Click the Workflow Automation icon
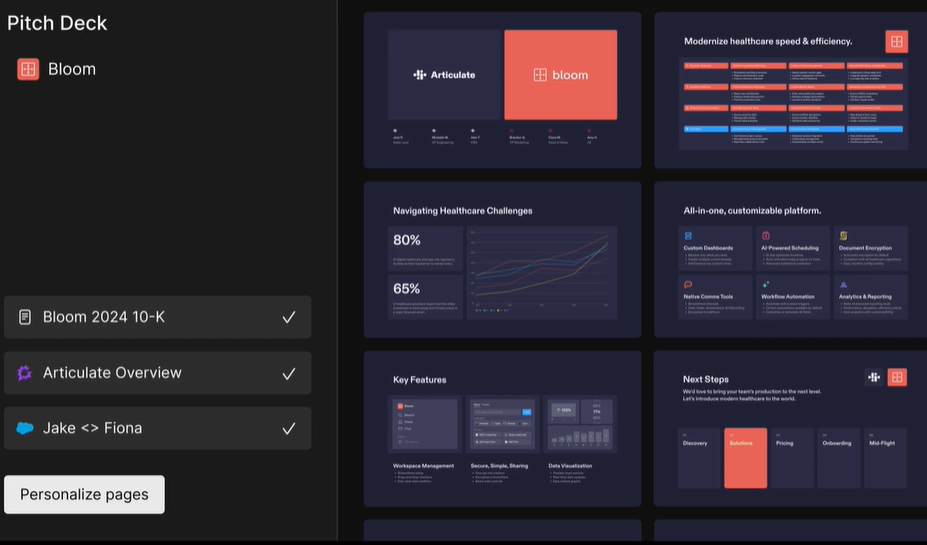This screenshot has width=927, height=545. point(766,284)
